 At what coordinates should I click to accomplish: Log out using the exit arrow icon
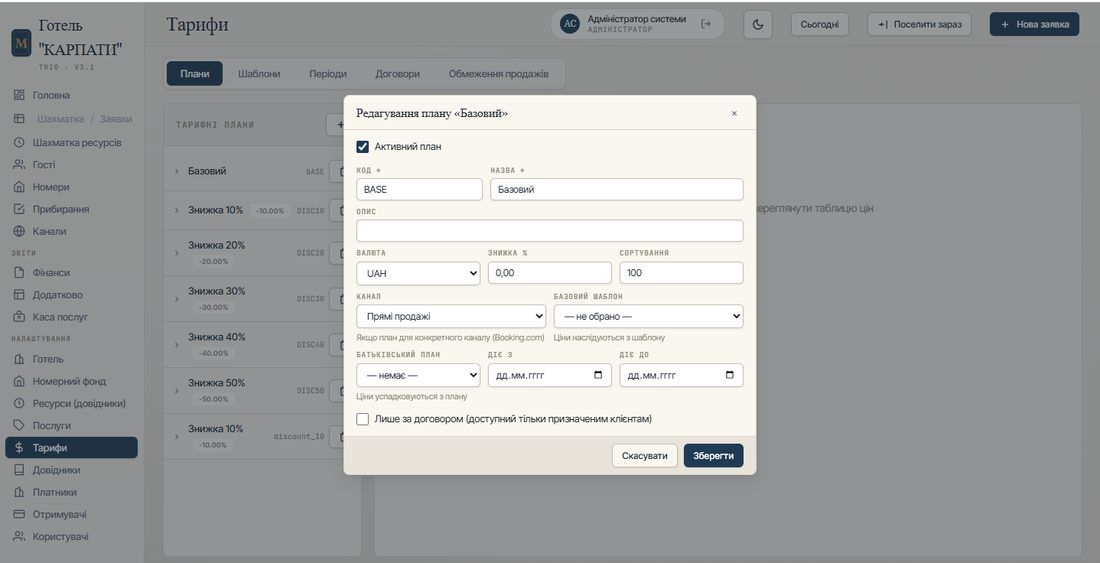706,24
